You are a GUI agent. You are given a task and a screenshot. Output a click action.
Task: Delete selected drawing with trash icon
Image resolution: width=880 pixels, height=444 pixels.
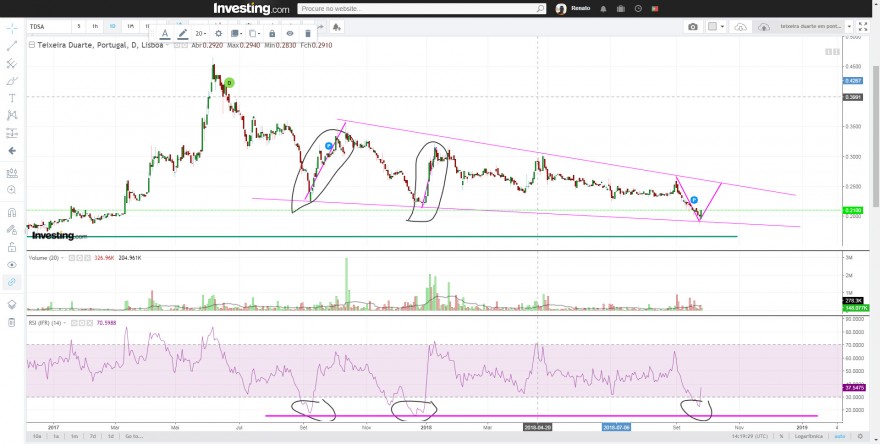tap(308, 34)
